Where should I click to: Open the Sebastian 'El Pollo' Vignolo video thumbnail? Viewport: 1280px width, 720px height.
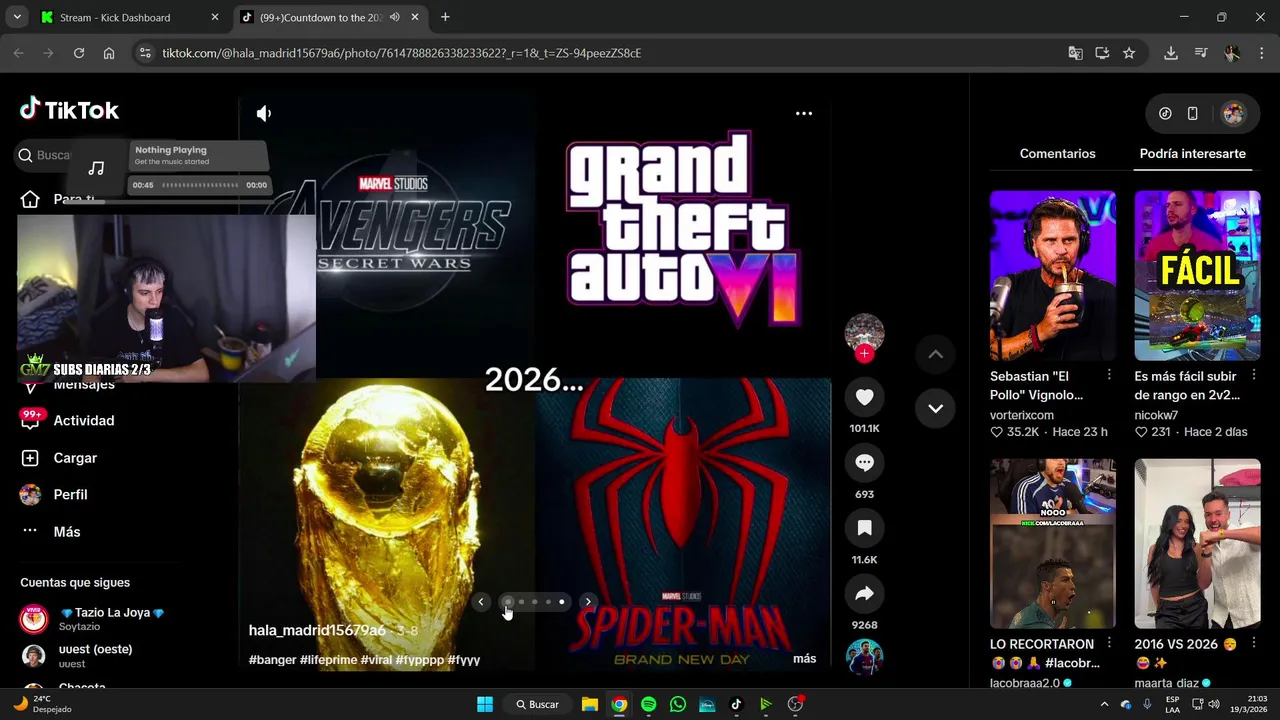coord(1053,275)
